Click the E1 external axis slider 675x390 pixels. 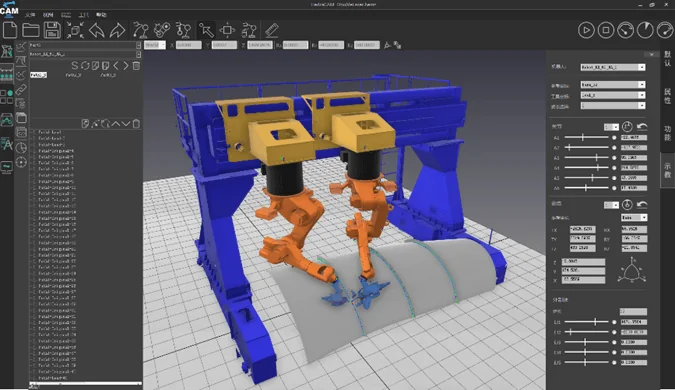tap(586, 322)
